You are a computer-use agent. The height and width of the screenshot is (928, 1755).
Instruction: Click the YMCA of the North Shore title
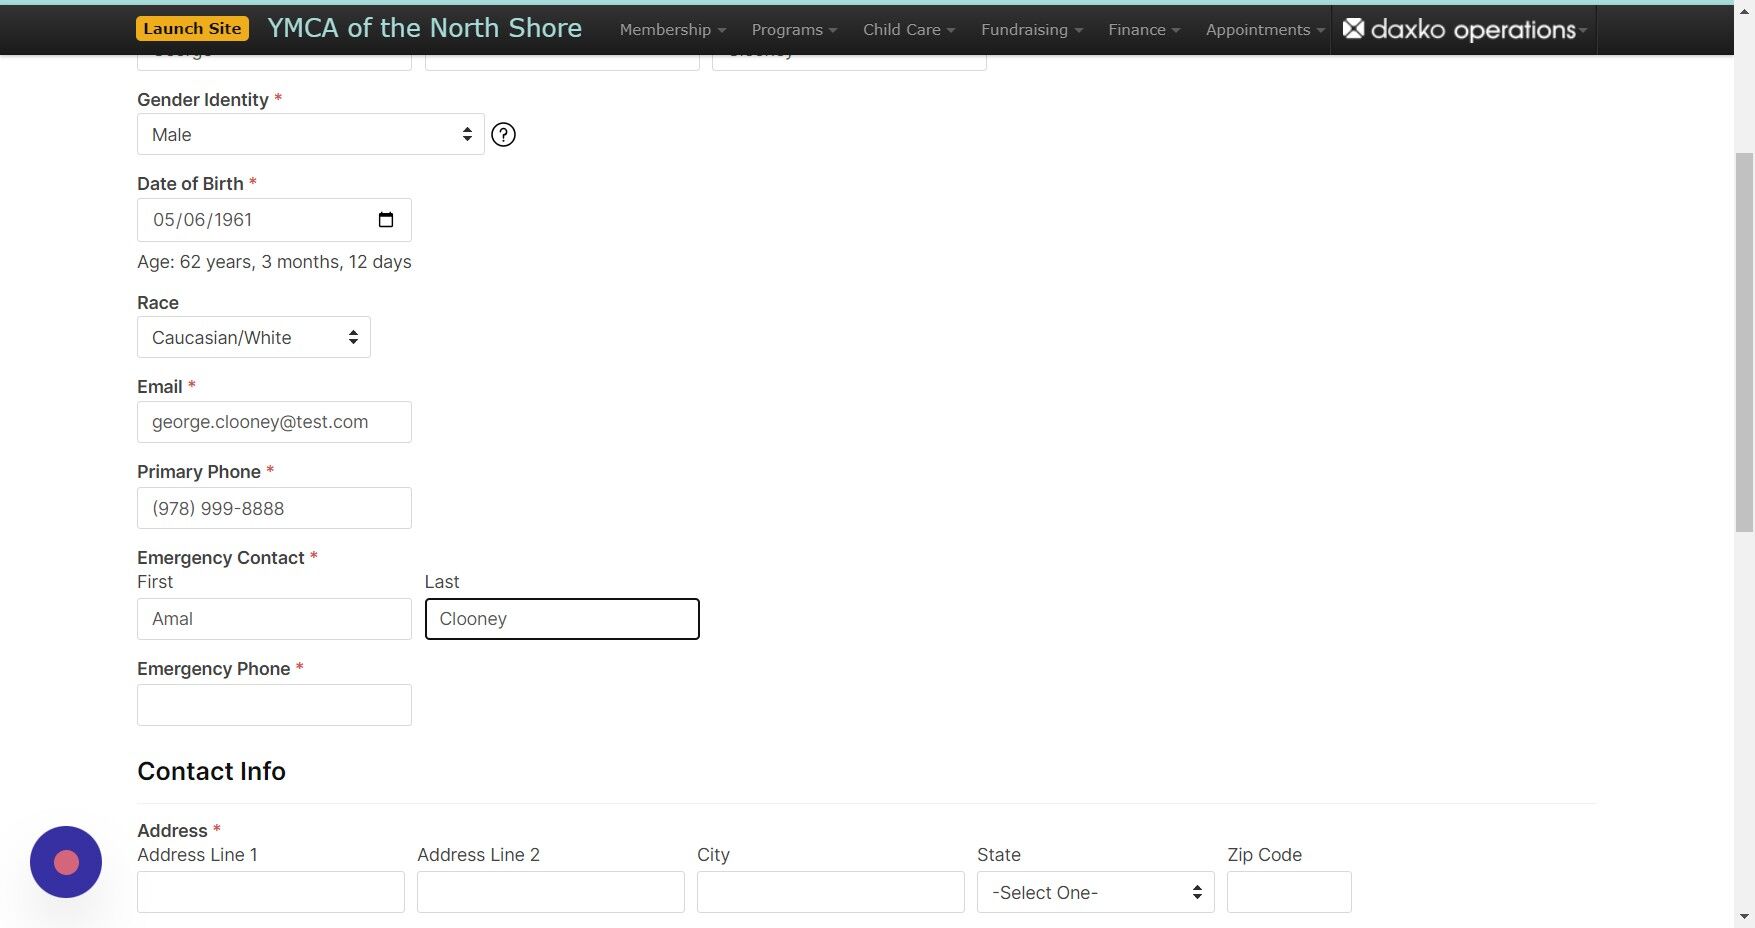tap(424, 28)
